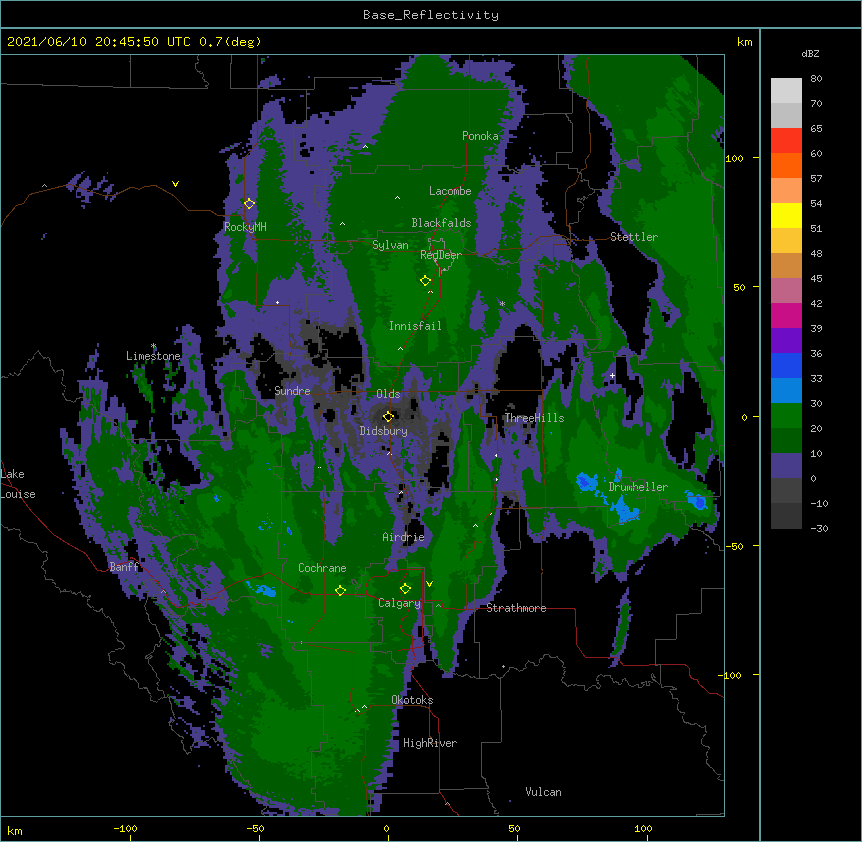Select the yellow 54-51 dBZ legend swatch
Viewport: 862px width, 842px height.
[x=786, y=216]
